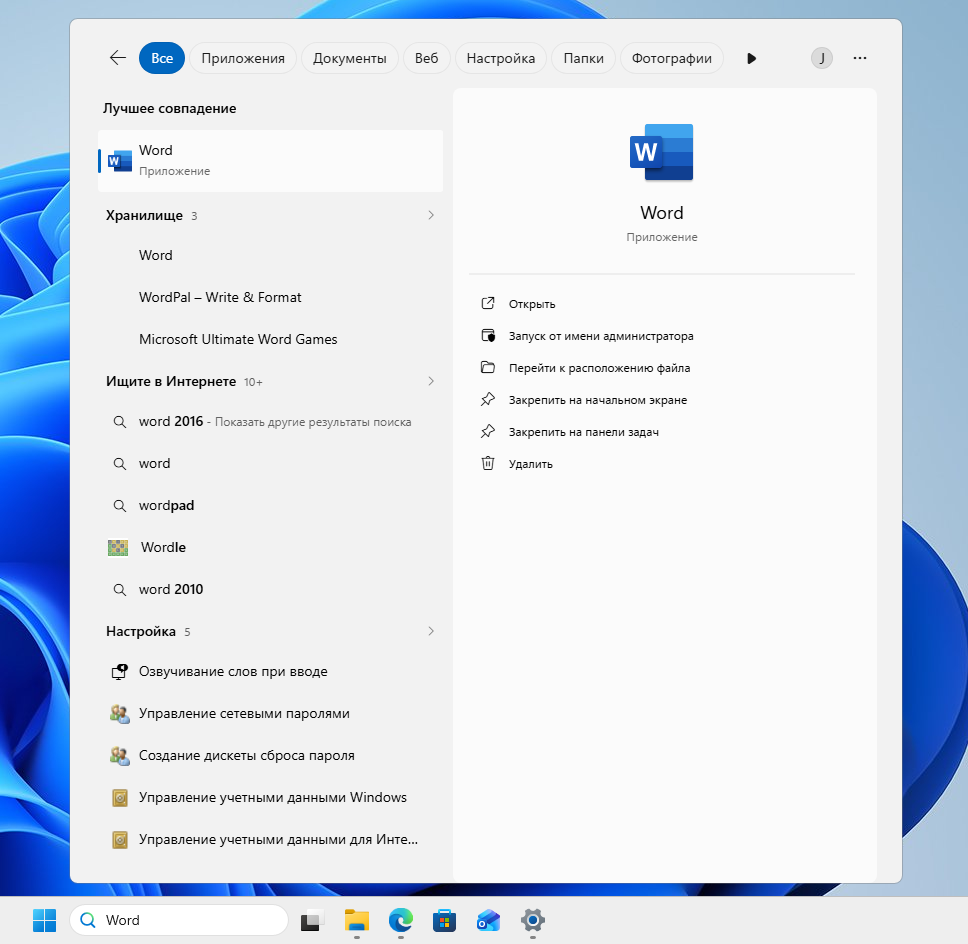
Task: Click safe icon for Управление учетными данными Windows
Action: click(120, 798)
